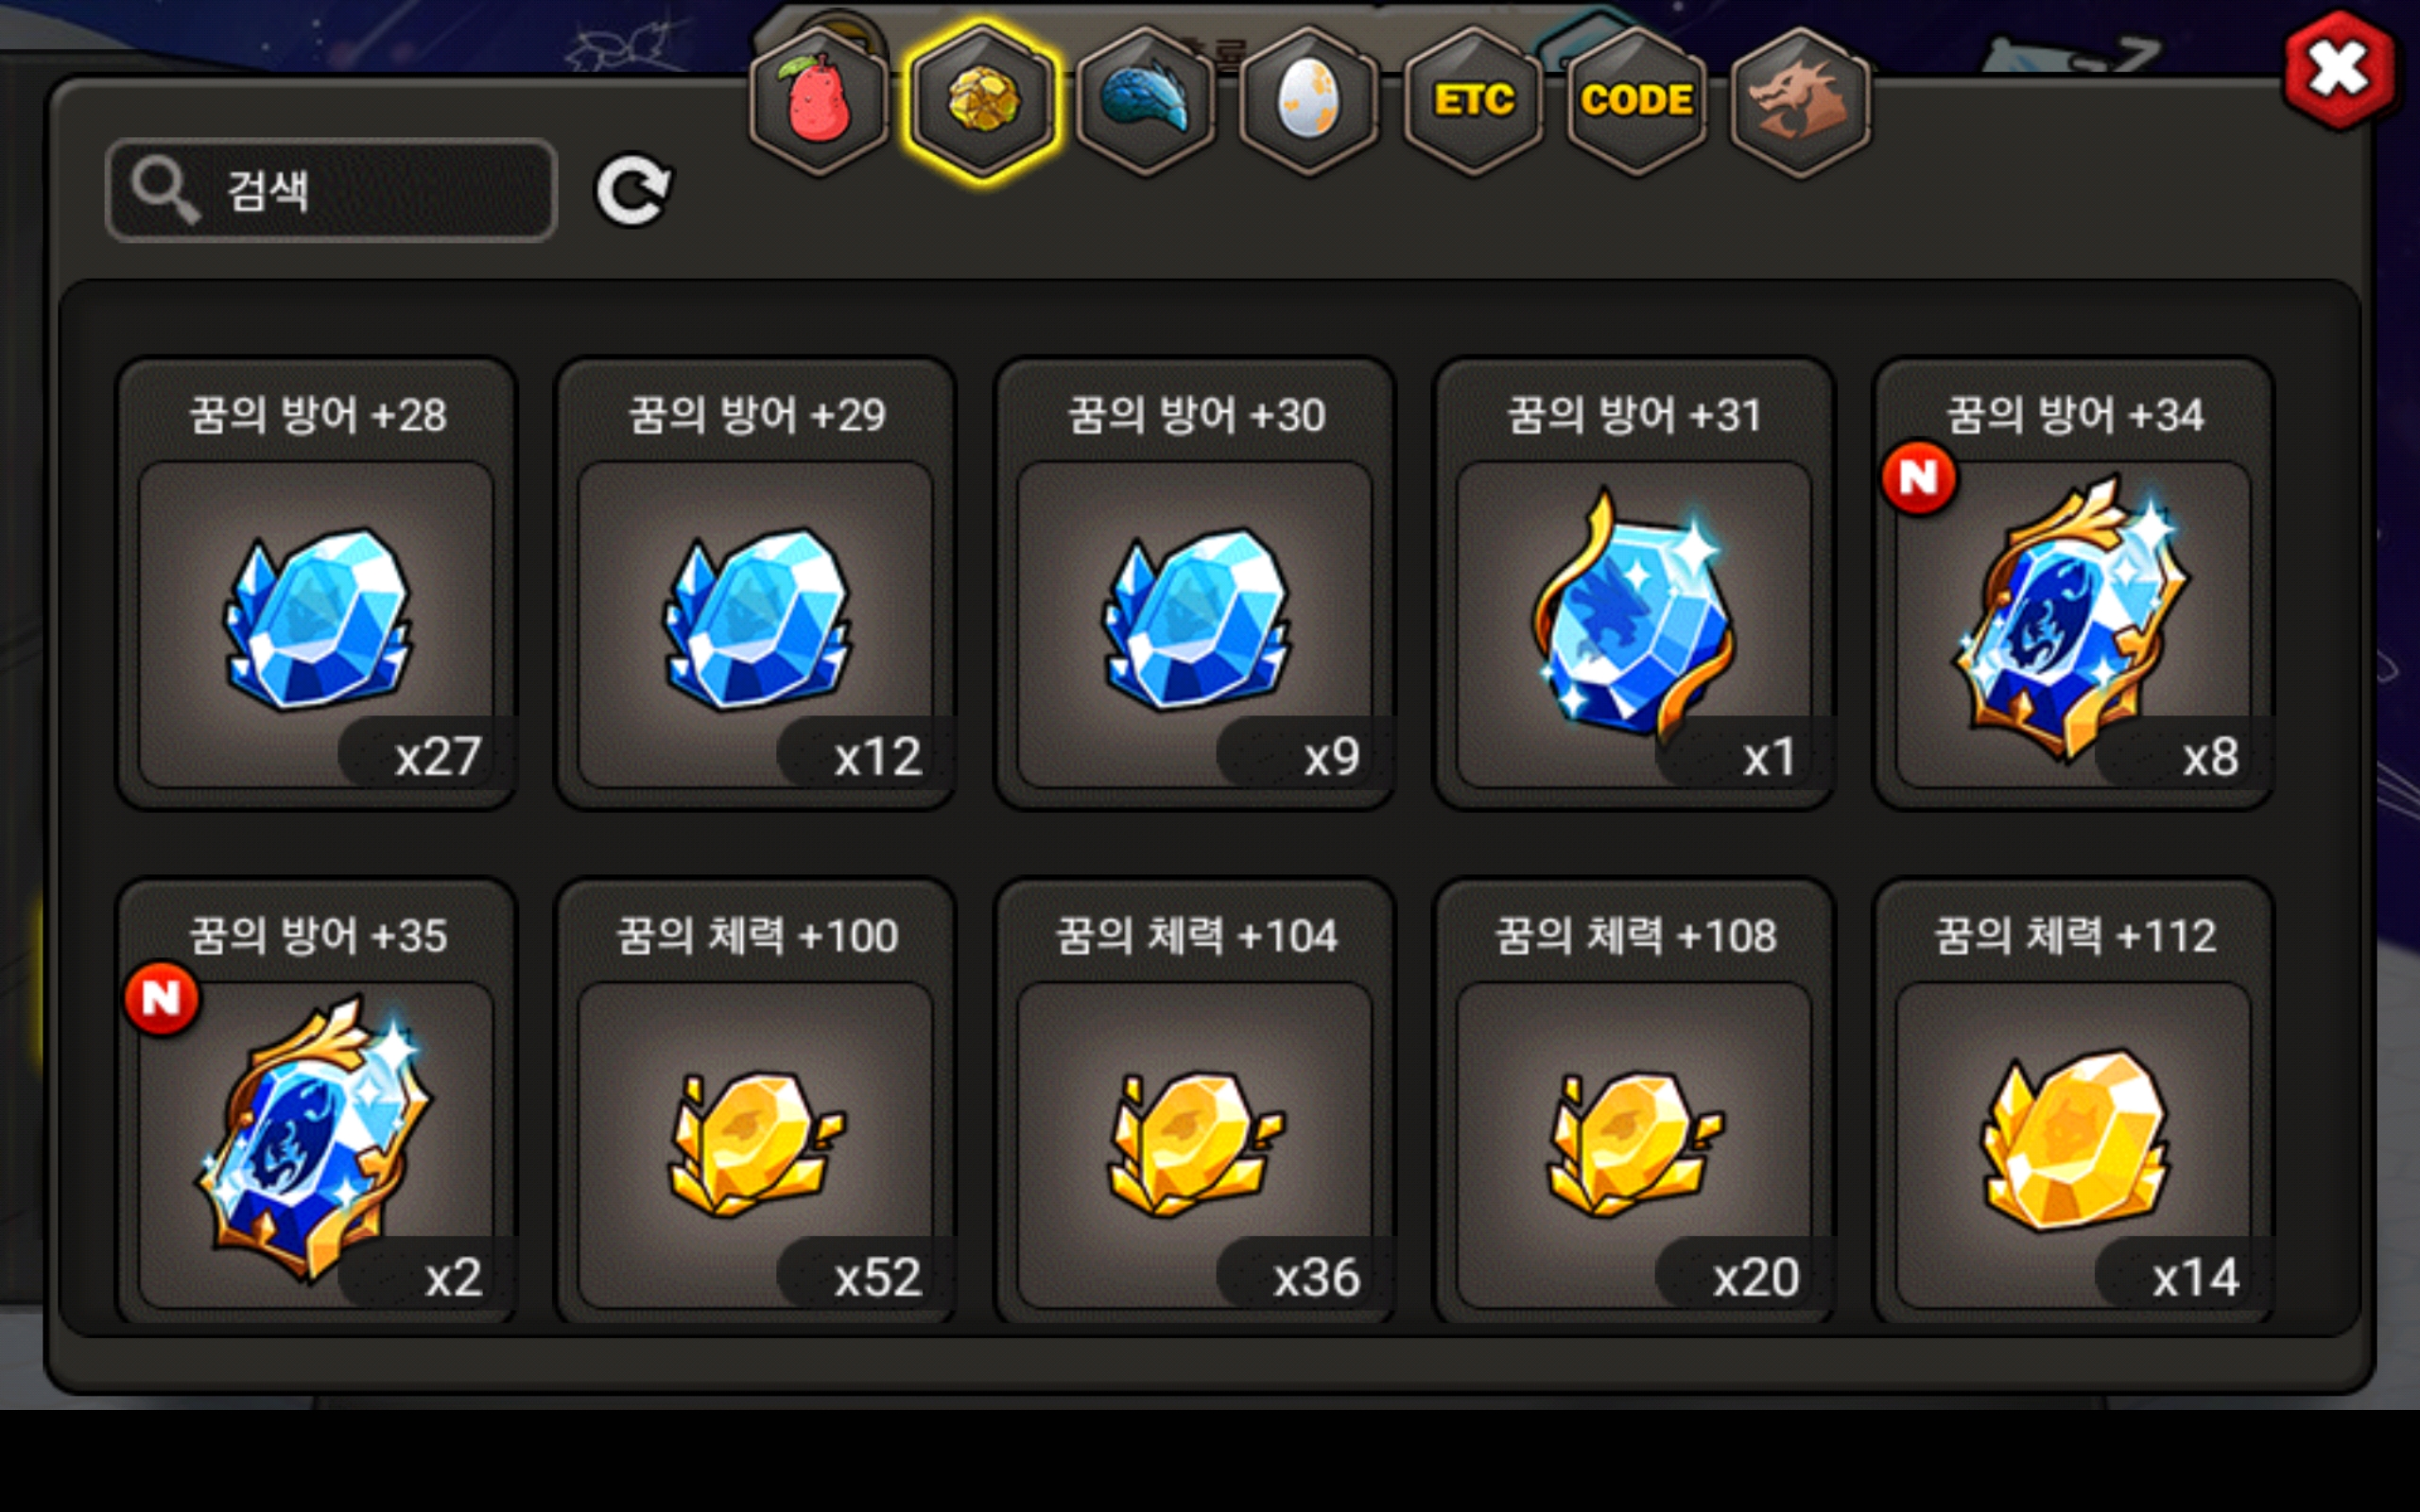
Task: Switch to the ETC tab
Action: coord(1473,100)
